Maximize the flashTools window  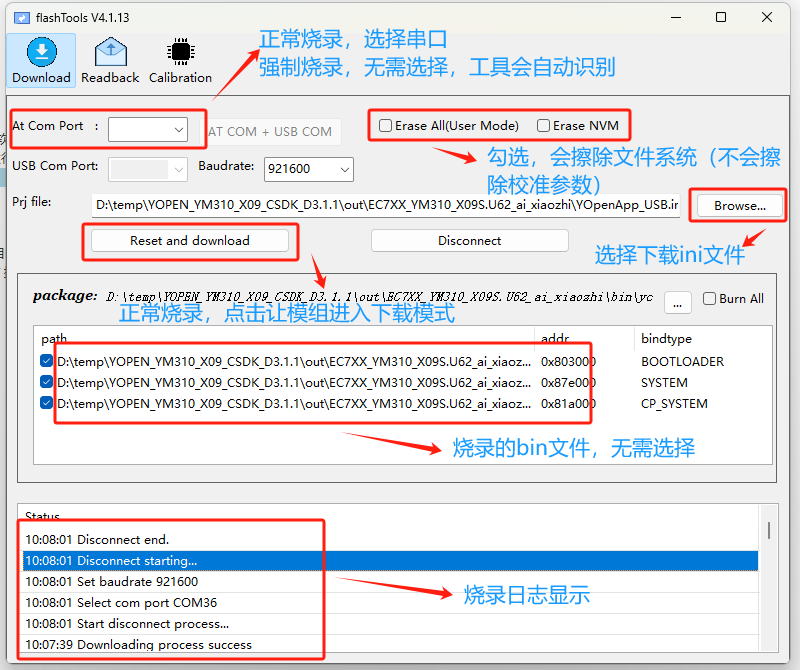point(721,17)
